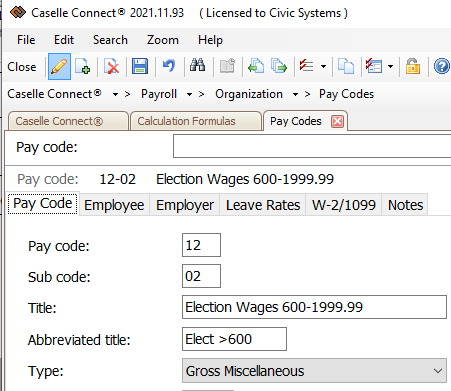Click the blue Help question mark icon
The image size is (451, 391).
(x=442, y=66)
